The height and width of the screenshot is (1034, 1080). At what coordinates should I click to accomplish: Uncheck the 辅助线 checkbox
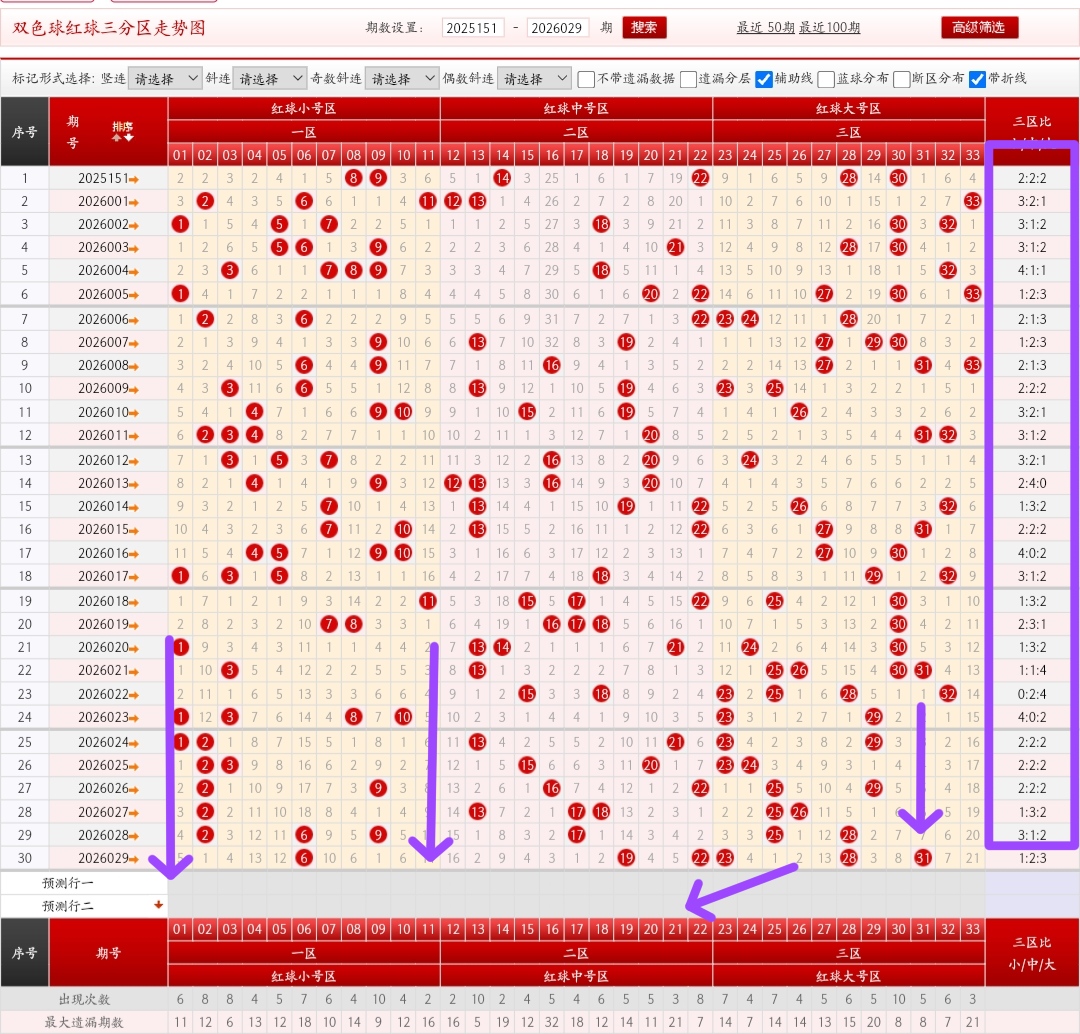763,79
